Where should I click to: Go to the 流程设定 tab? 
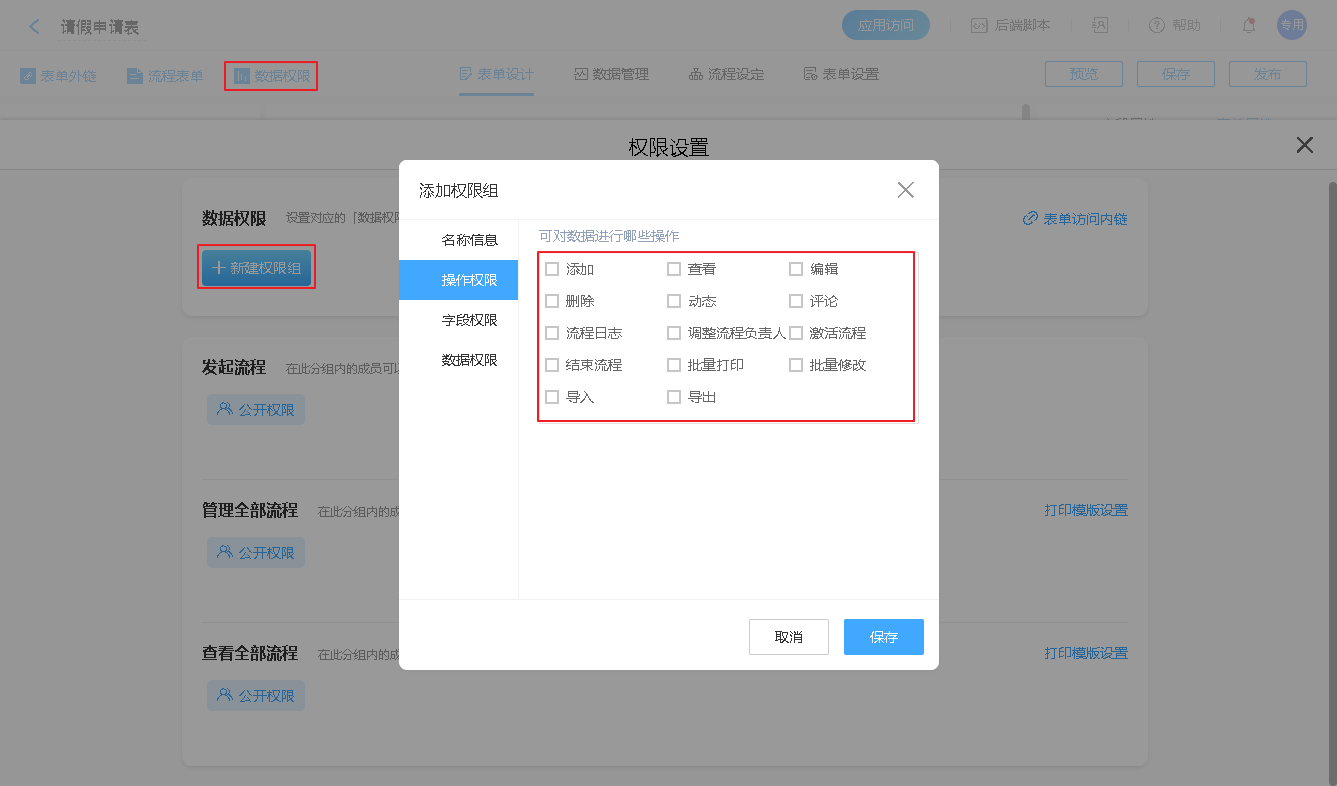click(726, 74)
